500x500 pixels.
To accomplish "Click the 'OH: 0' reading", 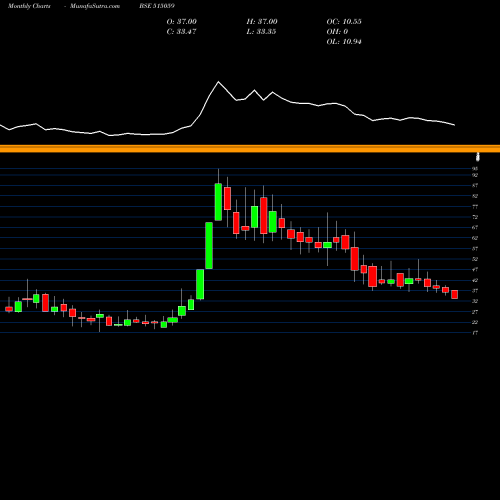I will (x=337, y=32).
